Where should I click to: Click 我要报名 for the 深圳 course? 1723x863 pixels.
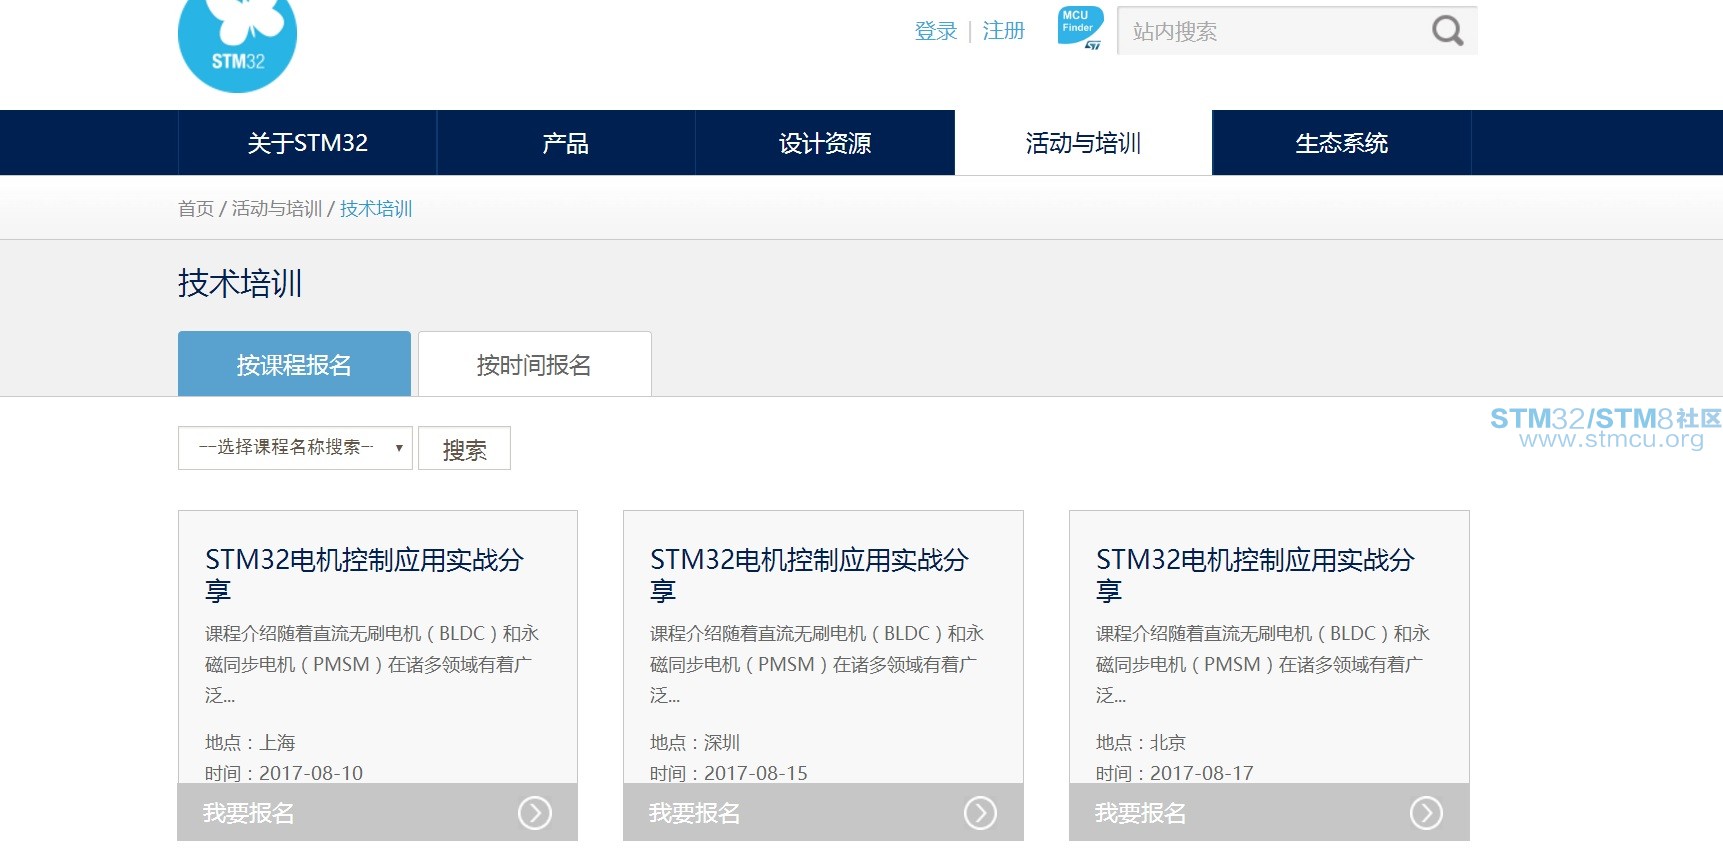coord(823,812)
